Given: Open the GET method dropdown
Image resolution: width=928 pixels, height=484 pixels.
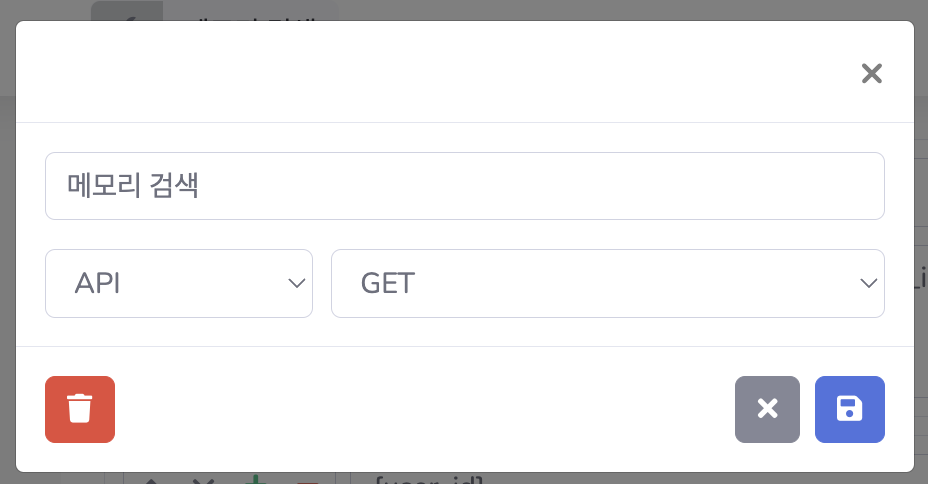Looking at the screenshot, I should pos(608,283).
